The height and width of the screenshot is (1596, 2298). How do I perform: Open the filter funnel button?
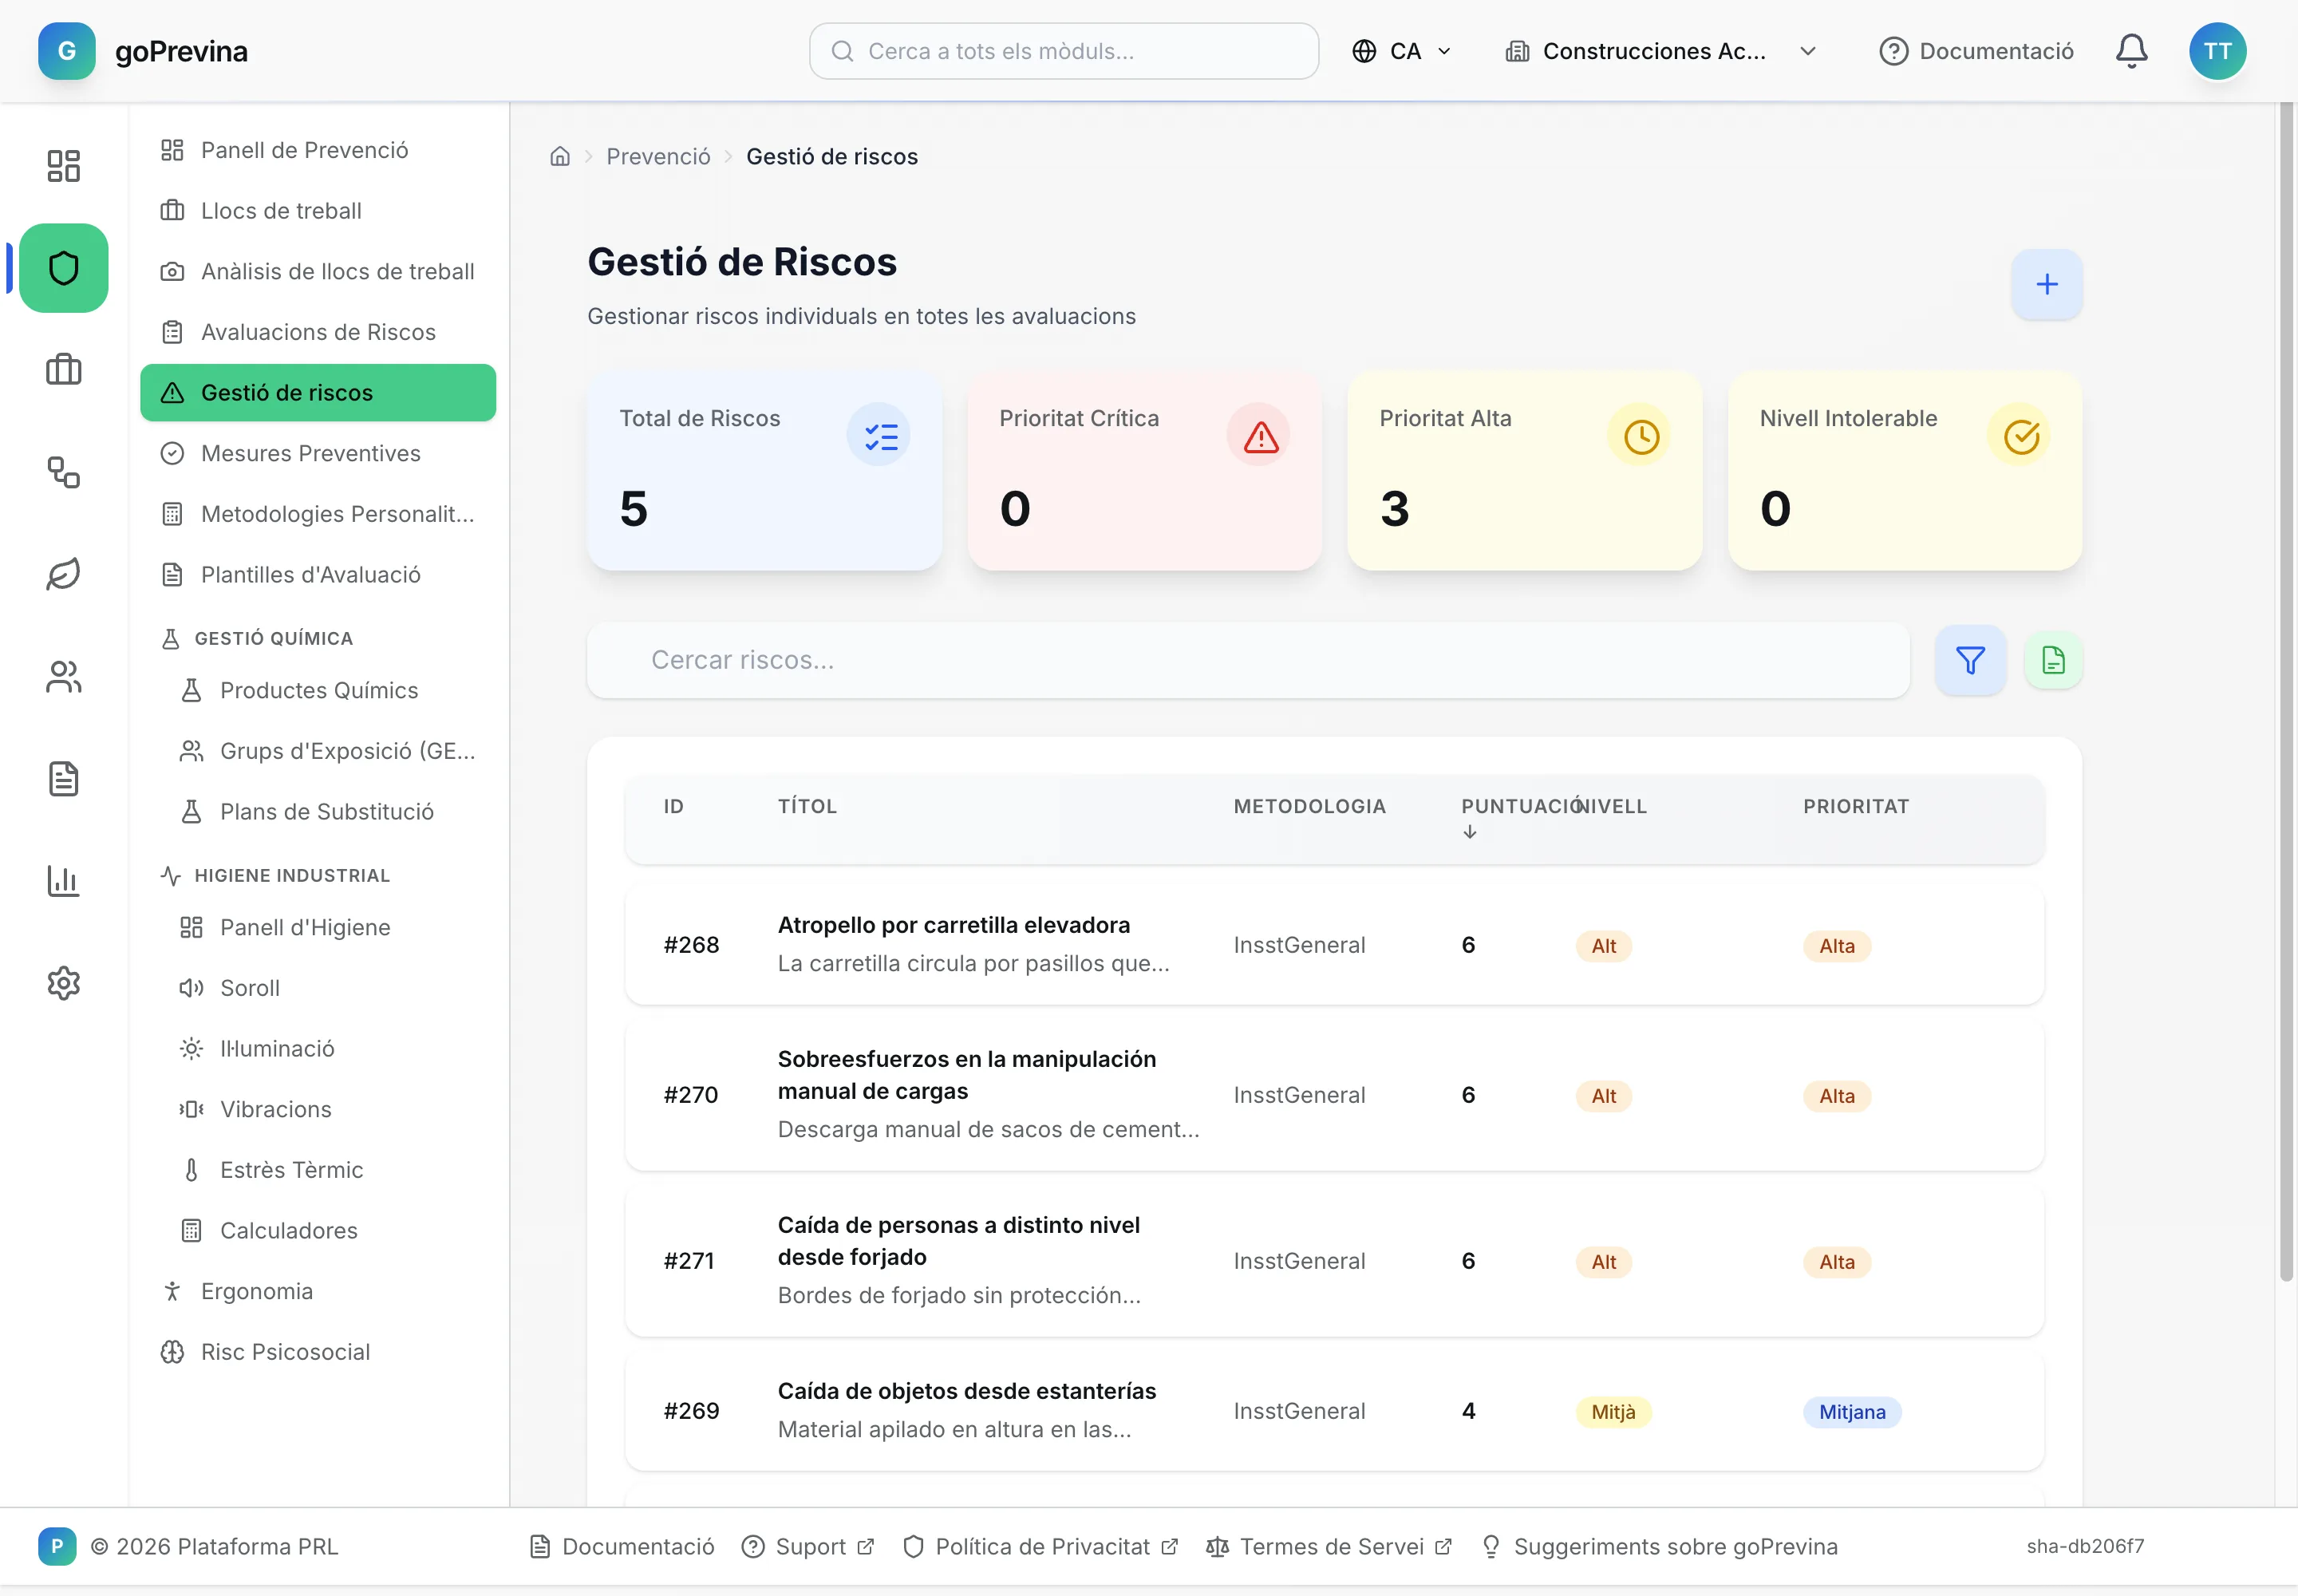(x=1969, y=660)
